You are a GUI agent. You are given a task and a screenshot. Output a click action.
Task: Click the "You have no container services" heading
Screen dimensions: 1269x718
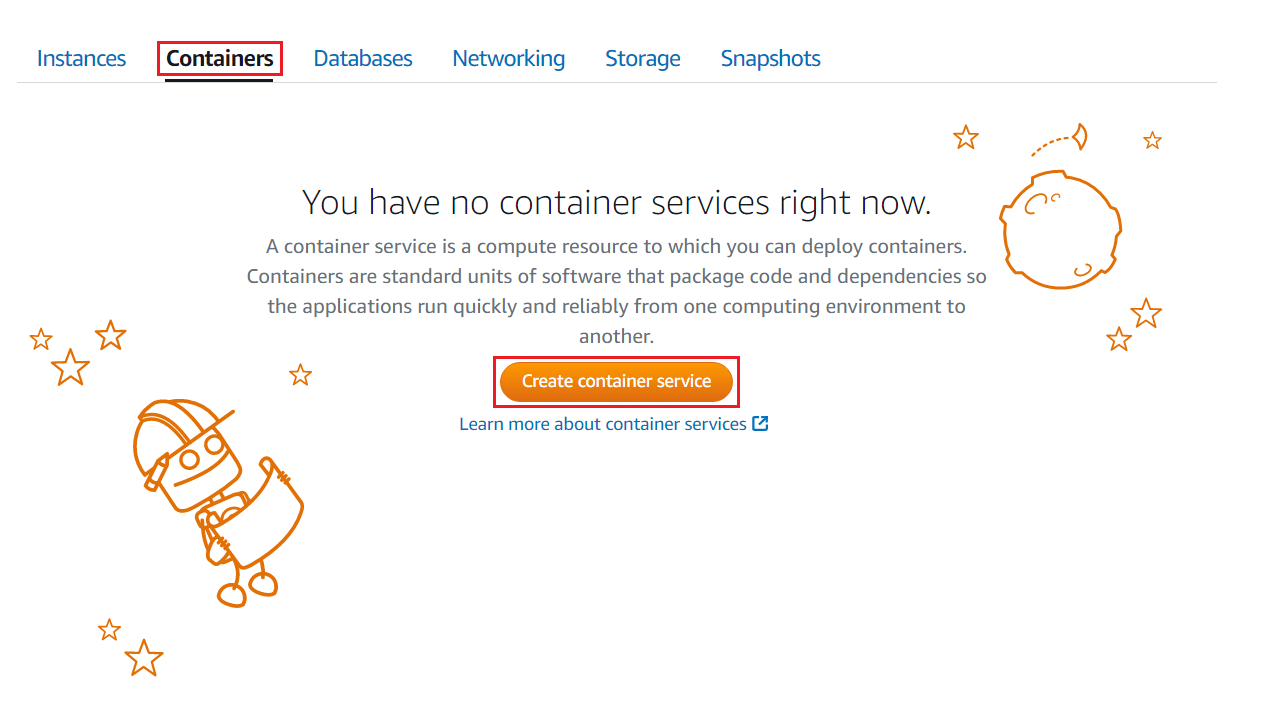616,203
